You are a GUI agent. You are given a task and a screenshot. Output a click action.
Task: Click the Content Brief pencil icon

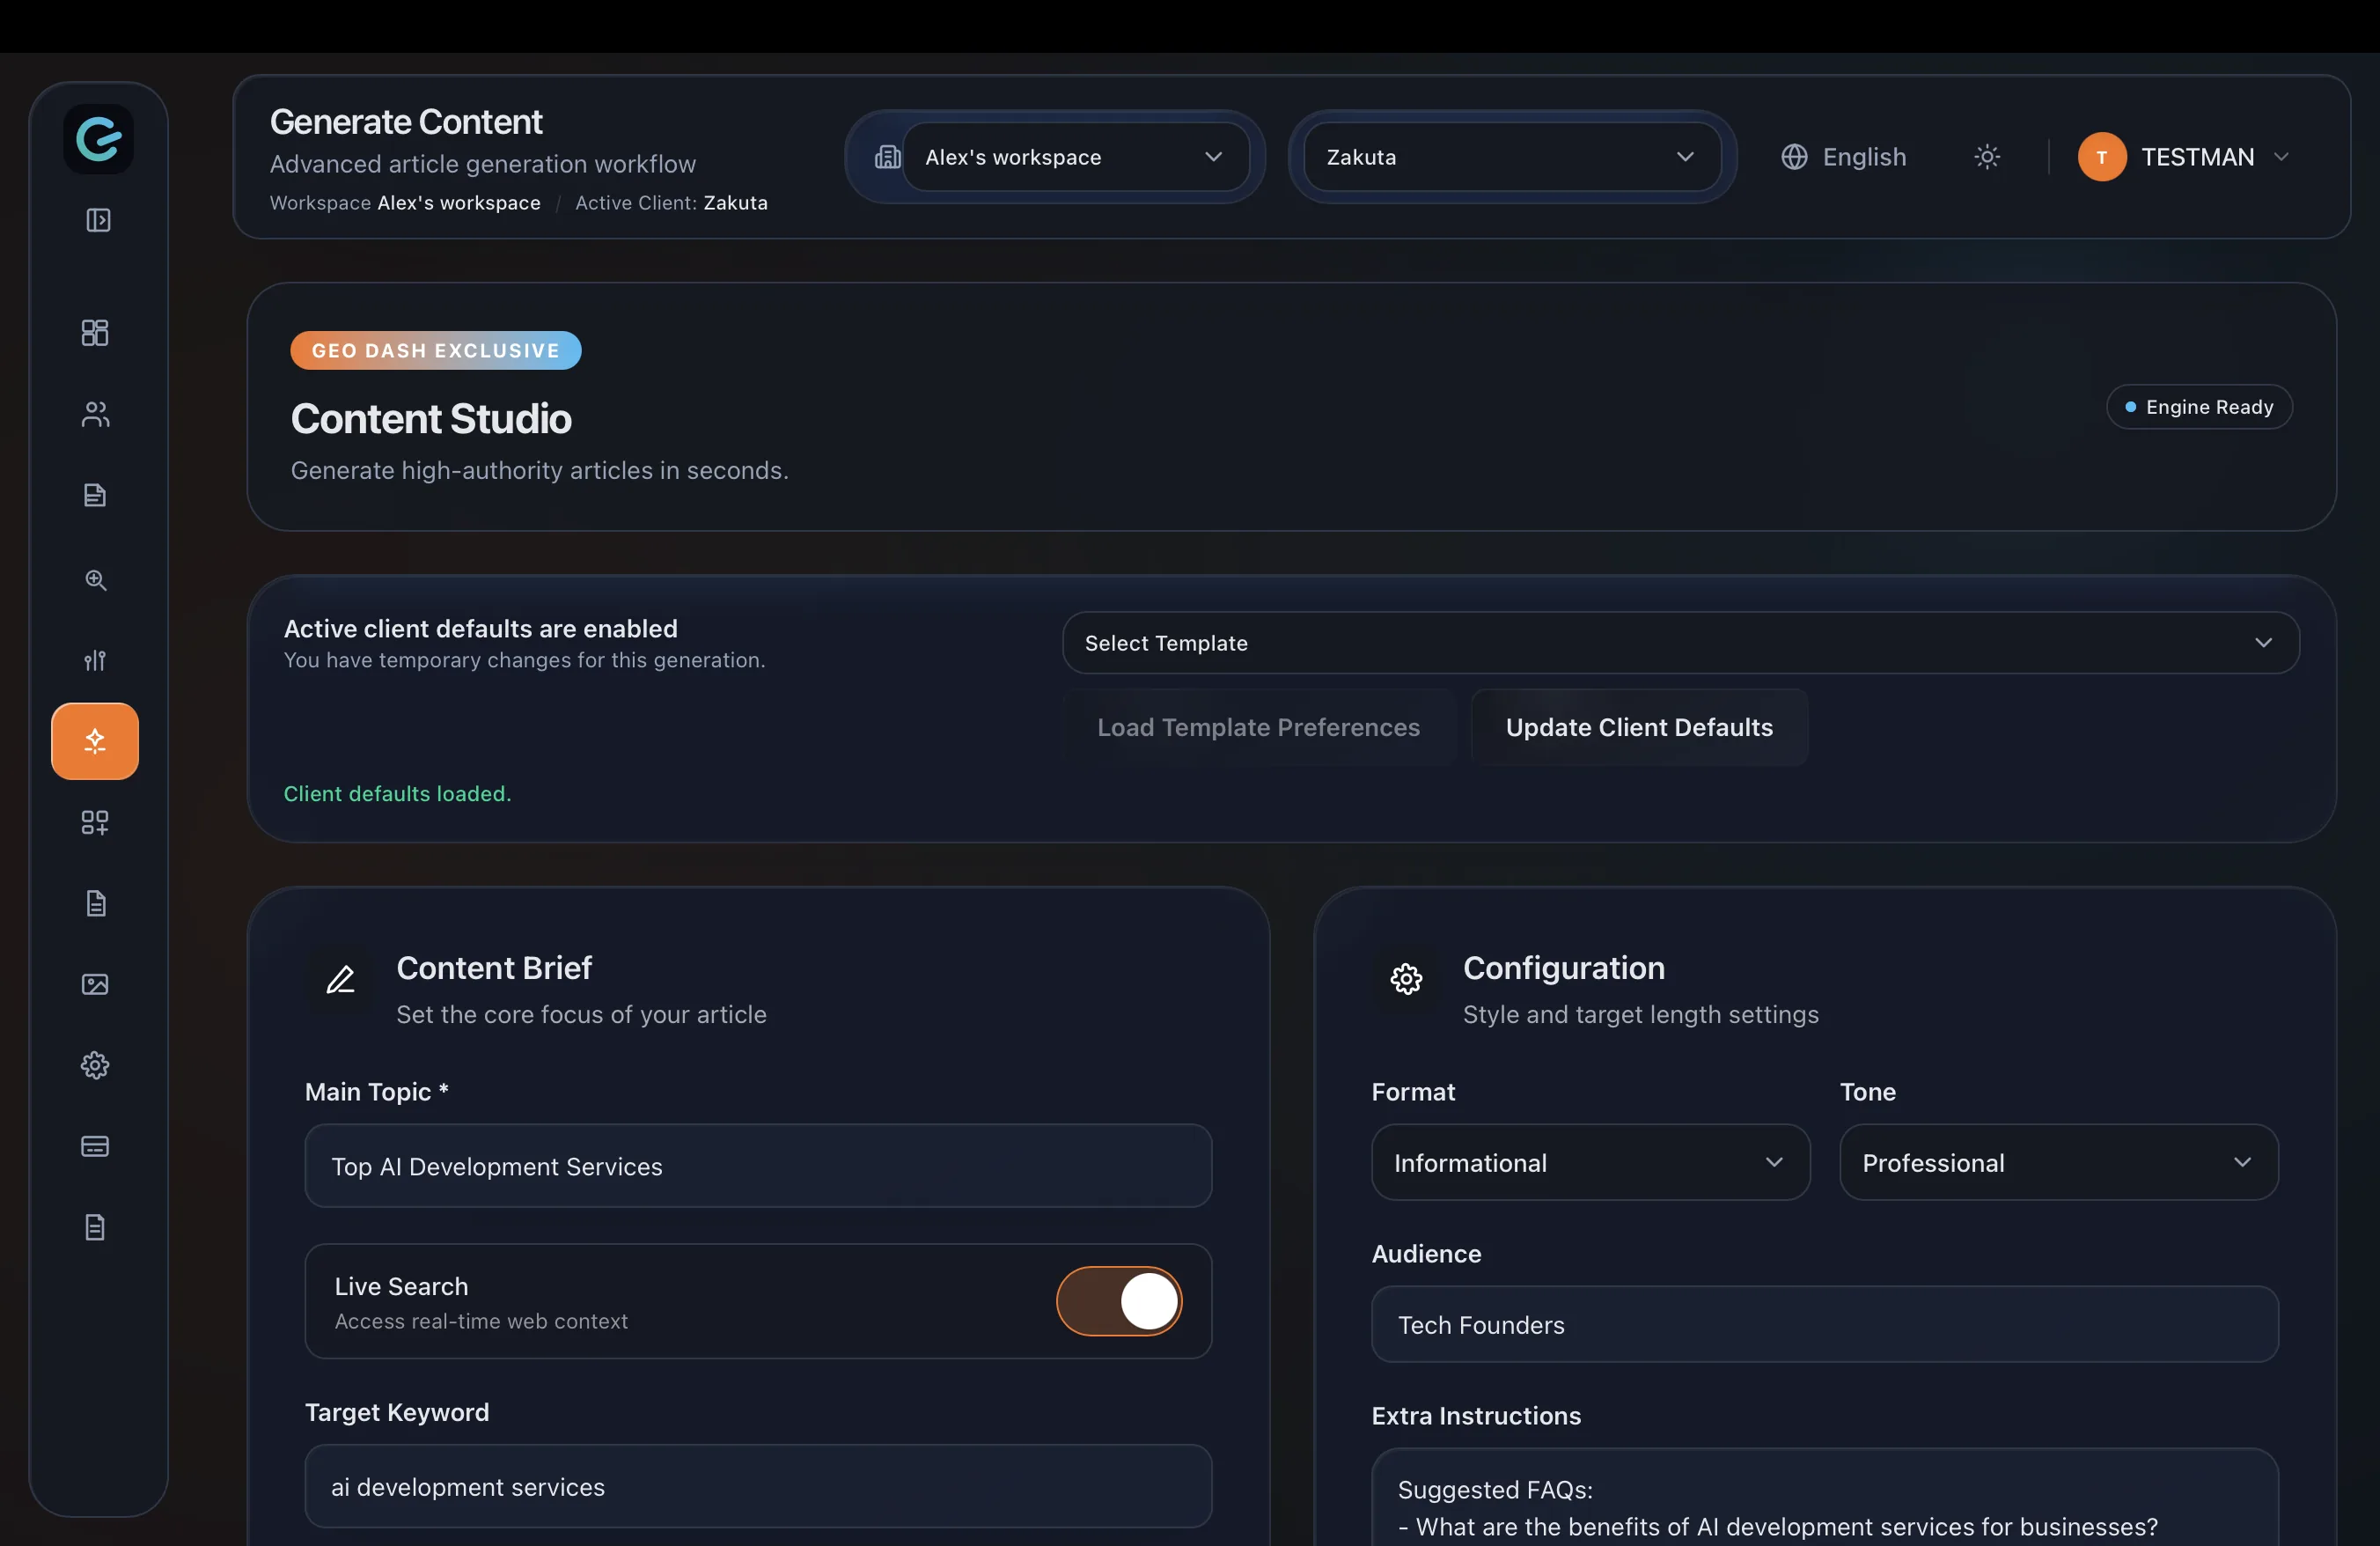(341, 980)
